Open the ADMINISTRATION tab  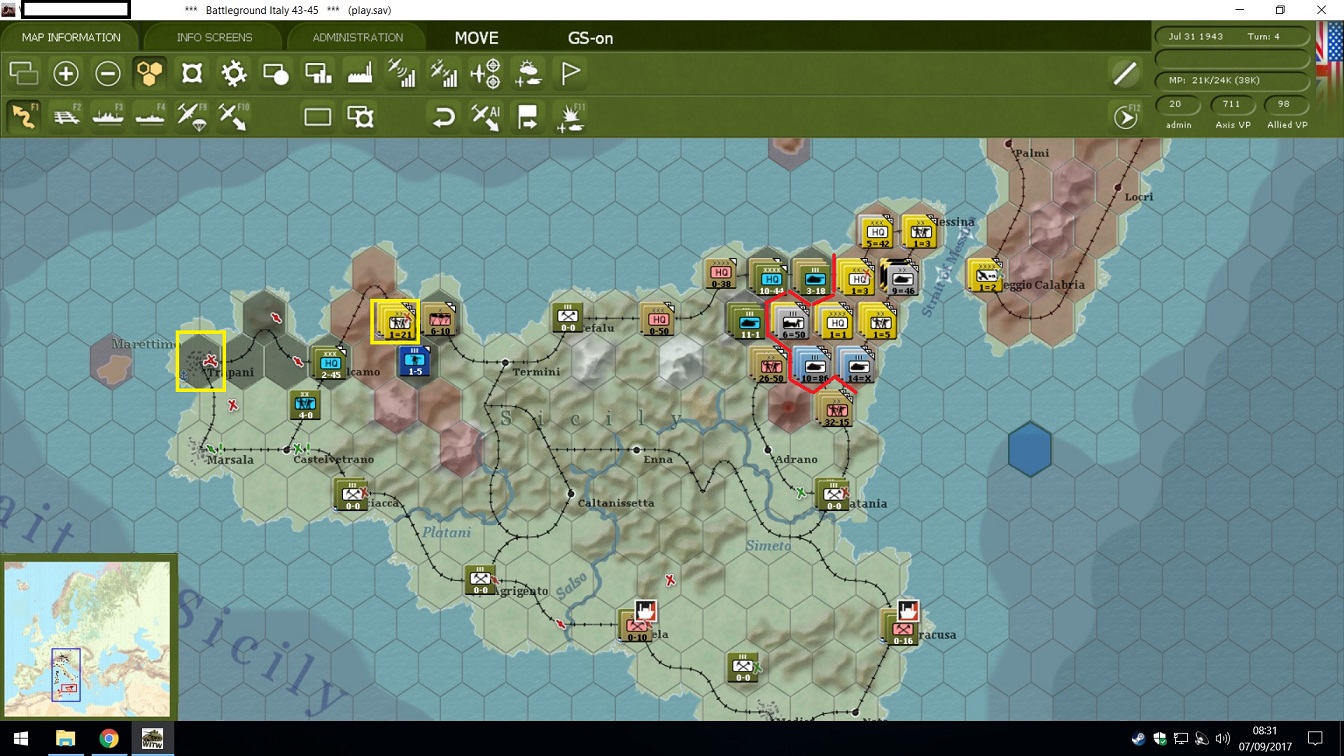(x=357, y=37)
